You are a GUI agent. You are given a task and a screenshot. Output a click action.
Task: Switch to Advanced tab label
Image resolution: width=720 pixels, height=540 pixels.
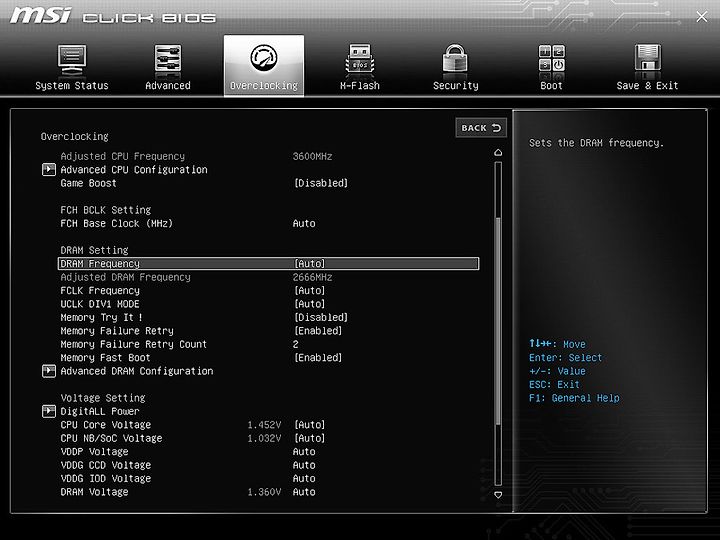pos(168,85)
